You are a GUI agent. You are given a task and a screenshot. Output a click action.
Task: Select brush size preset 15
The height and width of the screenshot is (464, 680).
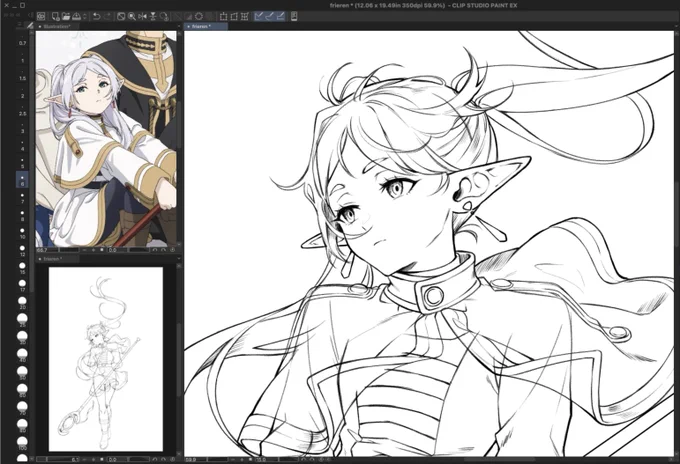tap(22, 269)
